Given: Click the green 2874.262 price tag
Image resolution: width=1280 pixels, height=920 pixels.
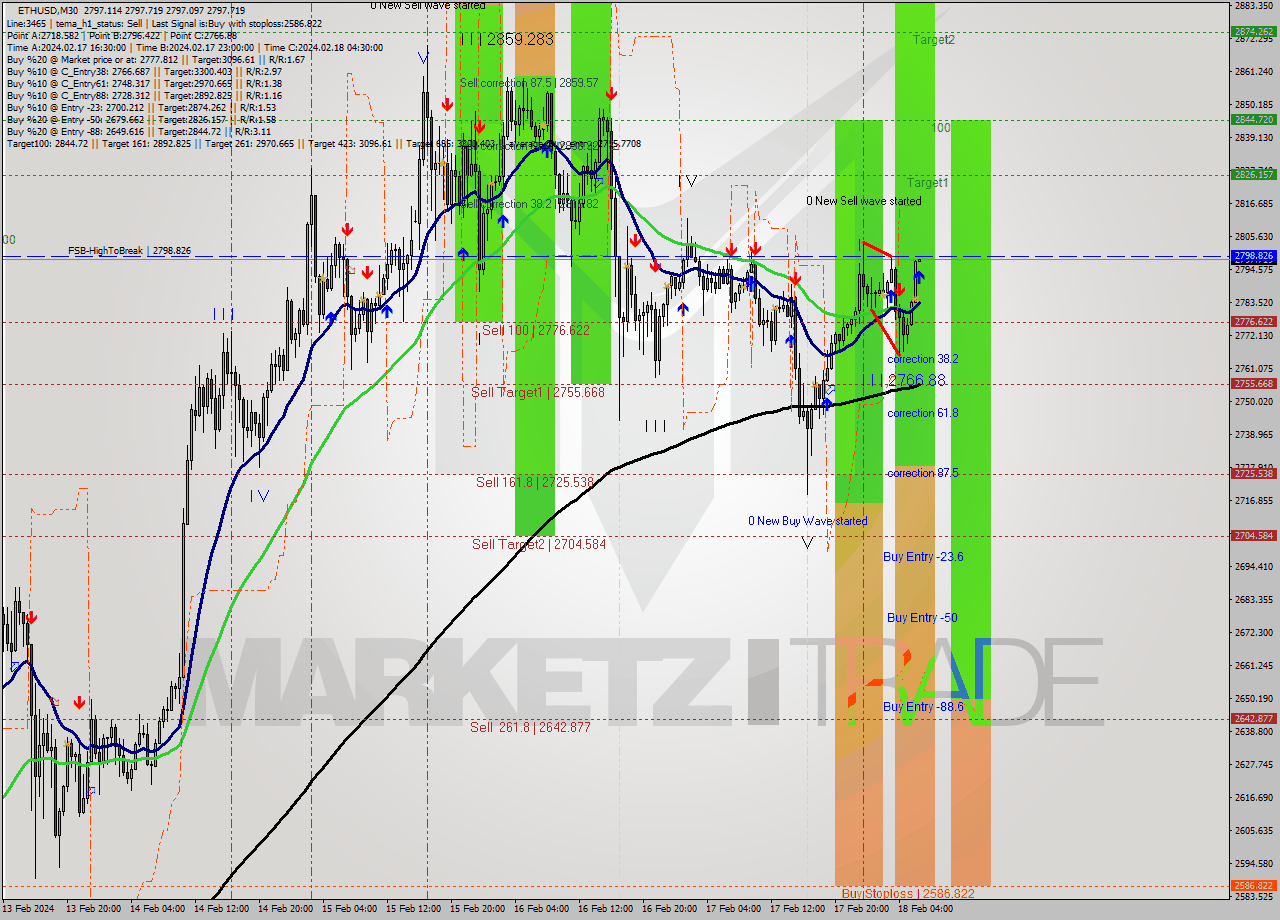Looking at the screenshot, I should 1254,31.
